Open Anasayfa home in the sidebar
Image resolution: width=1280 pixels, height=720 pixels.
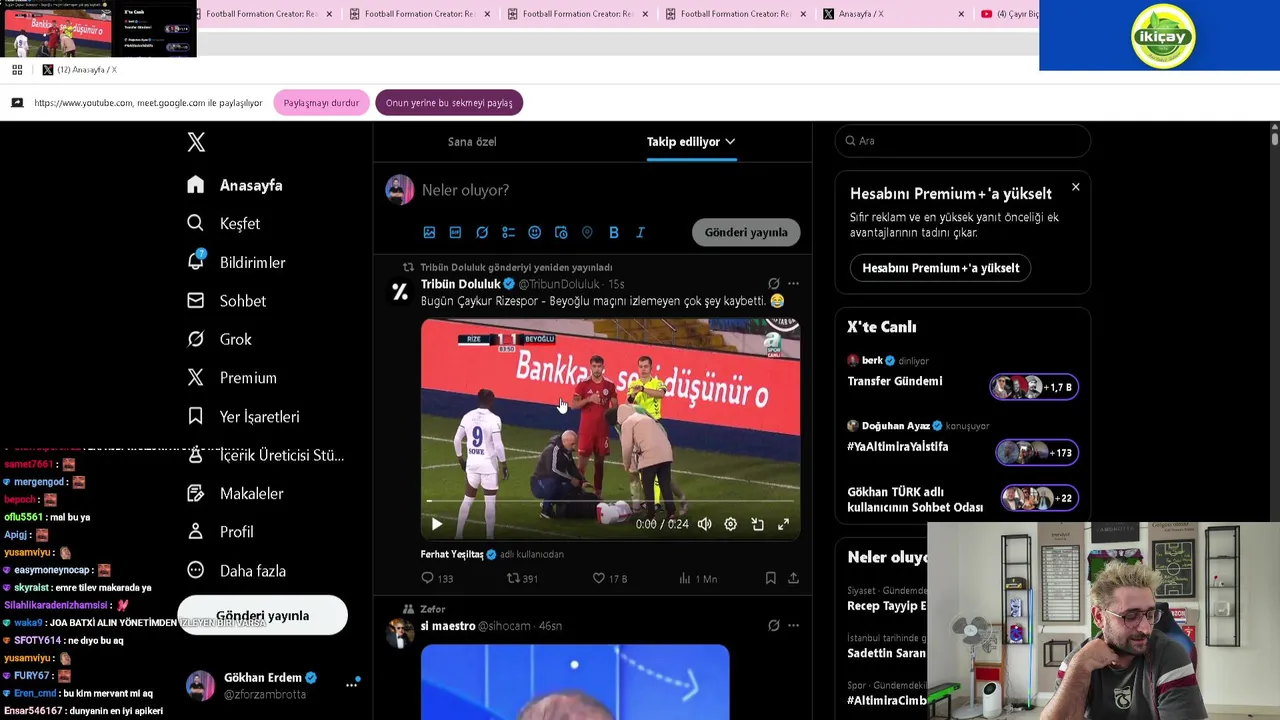click(235, 185)
